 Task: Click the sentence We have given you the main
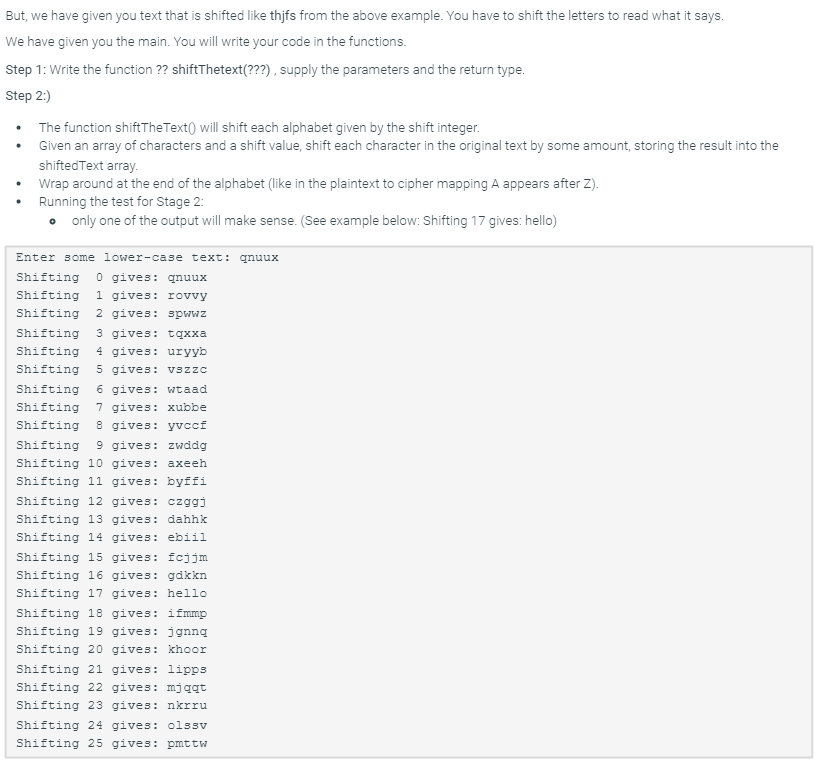coord(88,41)
